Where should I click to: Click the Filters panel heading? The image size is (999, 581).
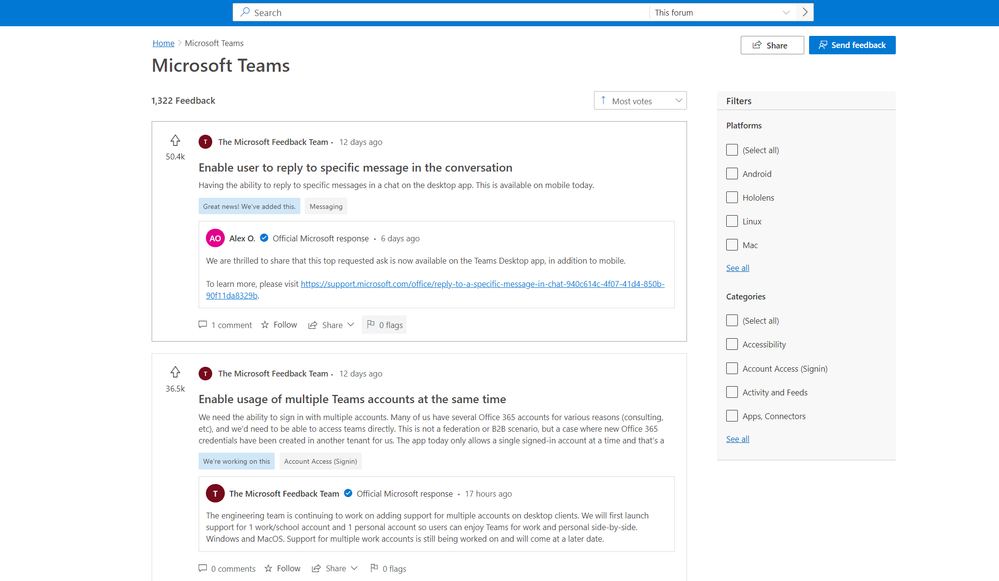click(739, 101)
